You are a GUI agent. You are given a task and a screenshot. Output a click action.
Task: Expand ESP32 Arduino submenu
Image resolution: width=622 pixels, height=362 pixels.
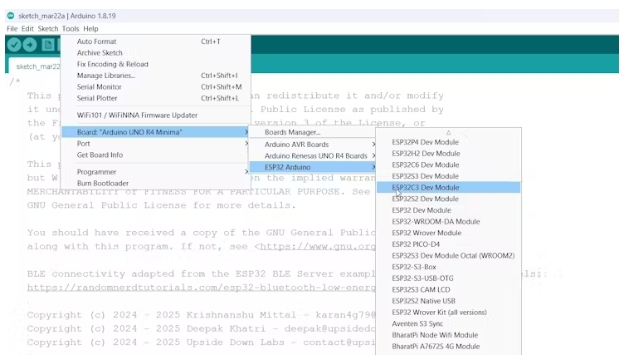[x=313, y=167]
